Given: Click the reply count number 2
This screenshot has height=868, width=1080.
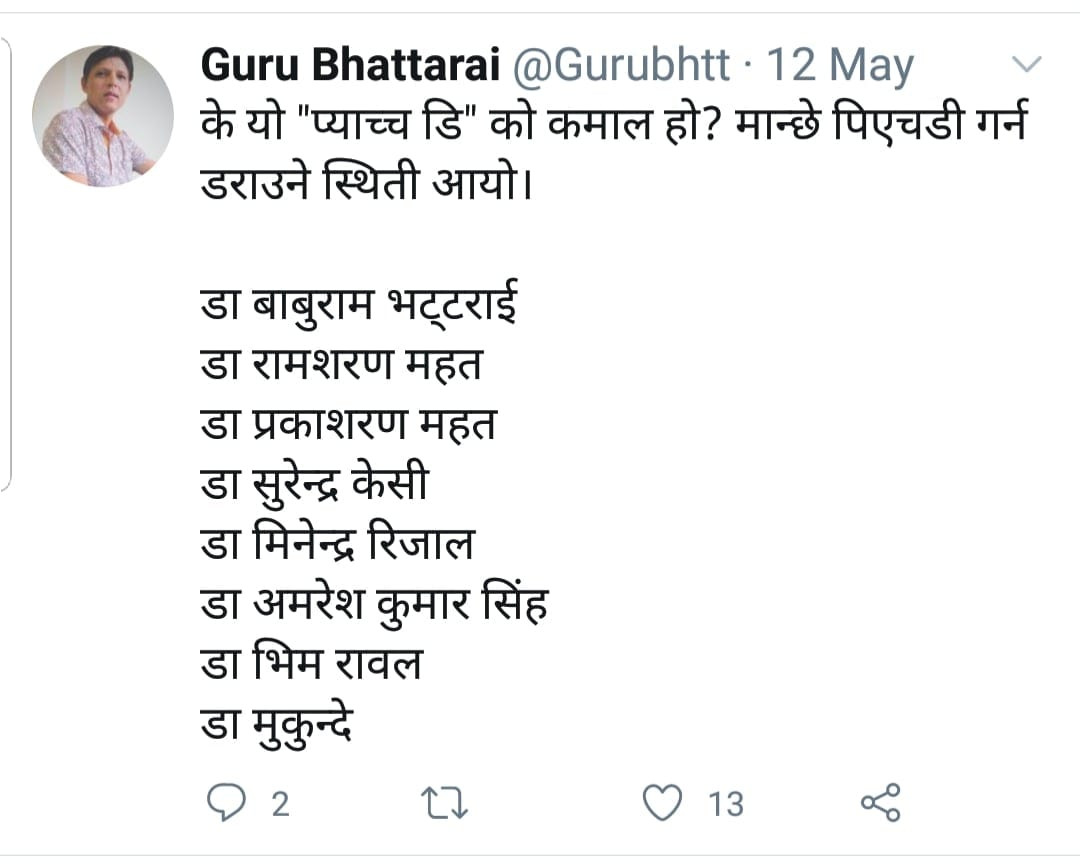Looking at the screenshot, I should pos(281,803).
